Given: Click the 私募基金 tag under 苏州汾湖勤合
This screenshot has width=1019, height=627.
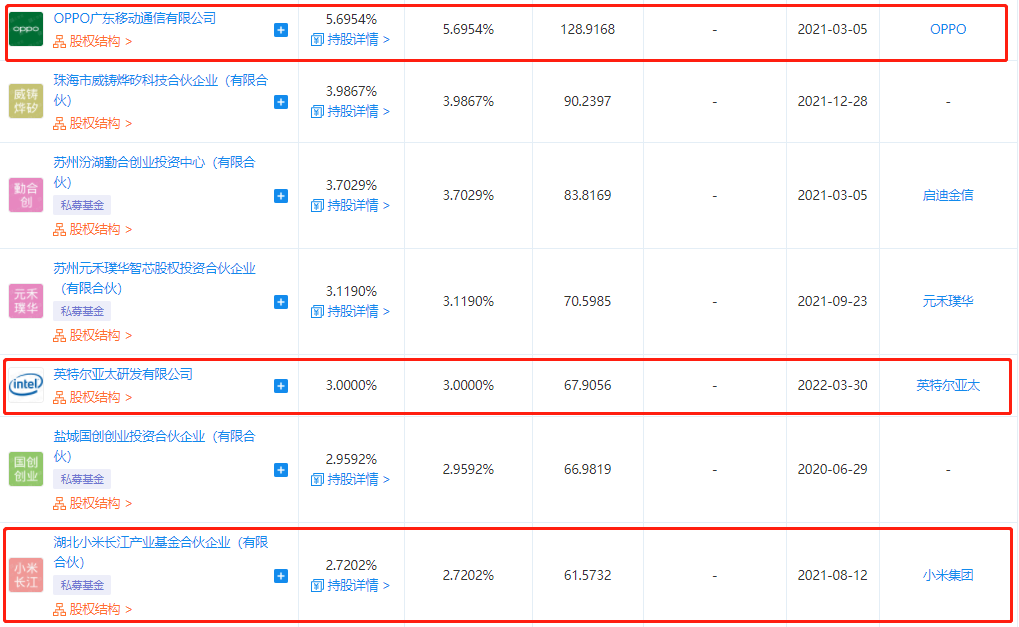Looking at the screenshot, I should (82, 205).
